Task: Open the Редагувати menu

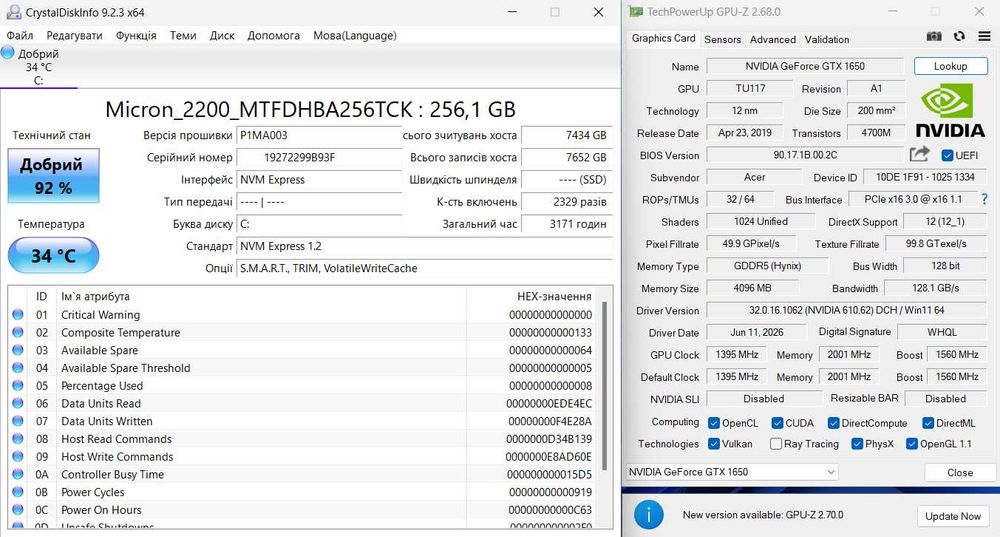Action: click(x=74, y=36)
